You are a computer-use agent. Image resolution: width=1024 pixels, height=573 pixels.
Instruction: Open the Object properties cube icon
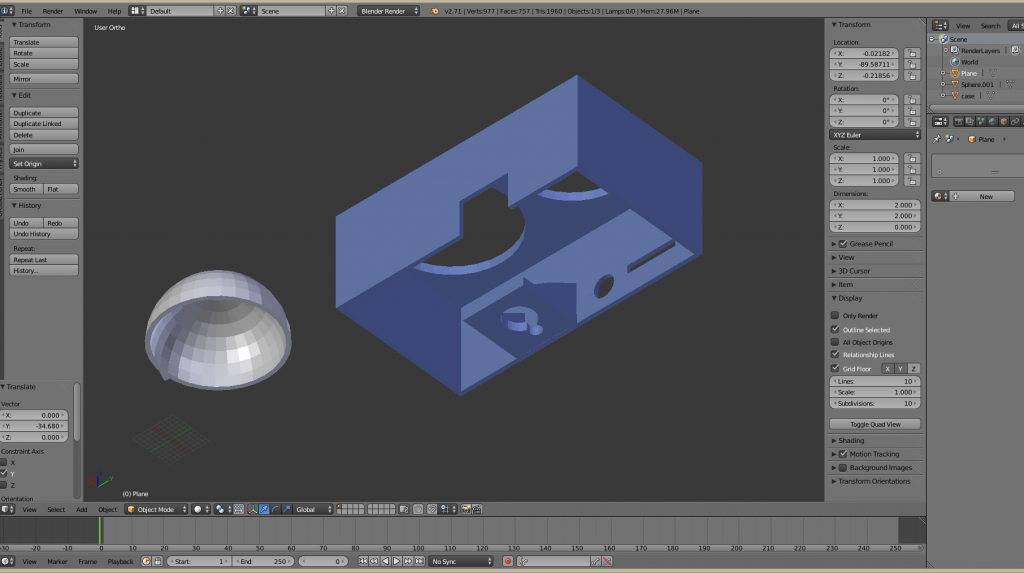(1003, 122)
